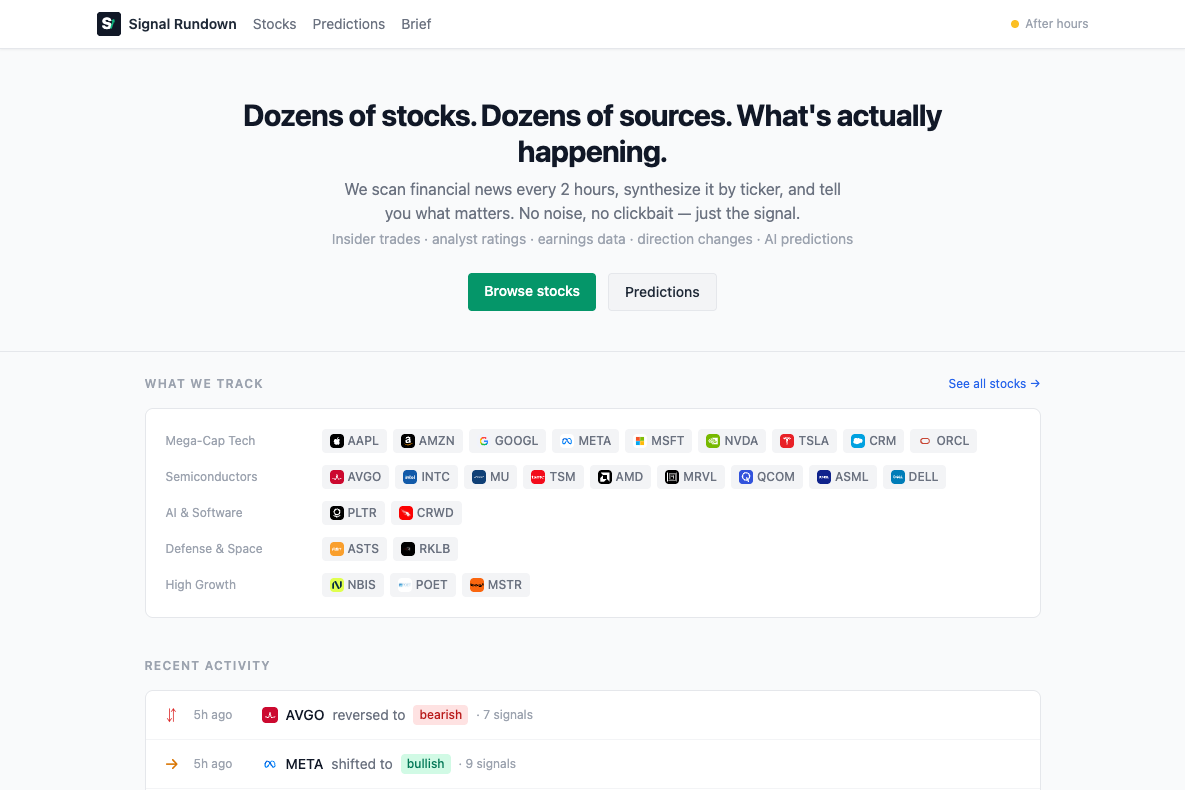The width and height of the screenshot is (1185, 790).
Task: Open the Brief nav item
Action: click(416, 24)
